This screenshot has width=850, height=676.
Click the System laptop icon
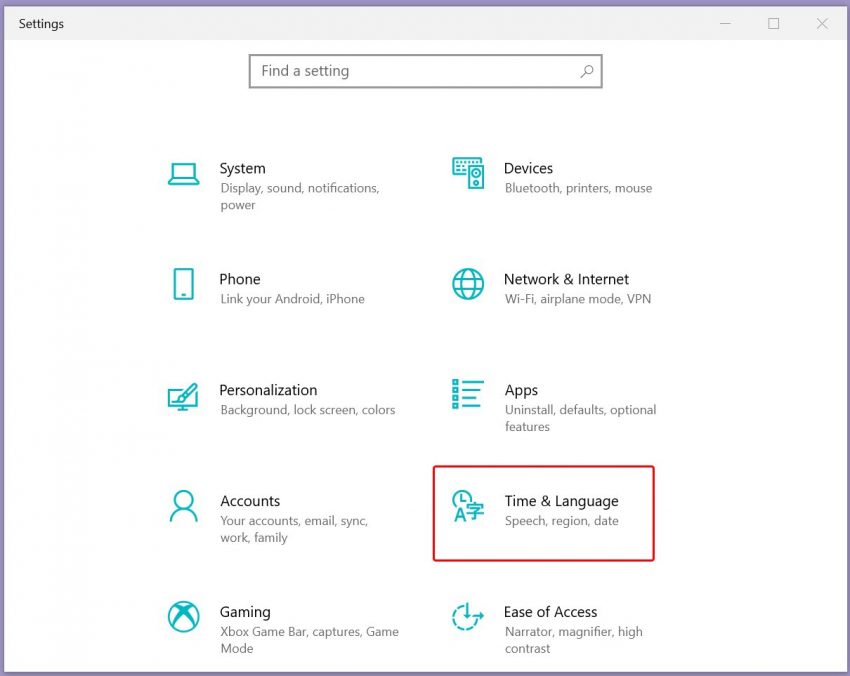pyautogui.click(x=183, y=174)
